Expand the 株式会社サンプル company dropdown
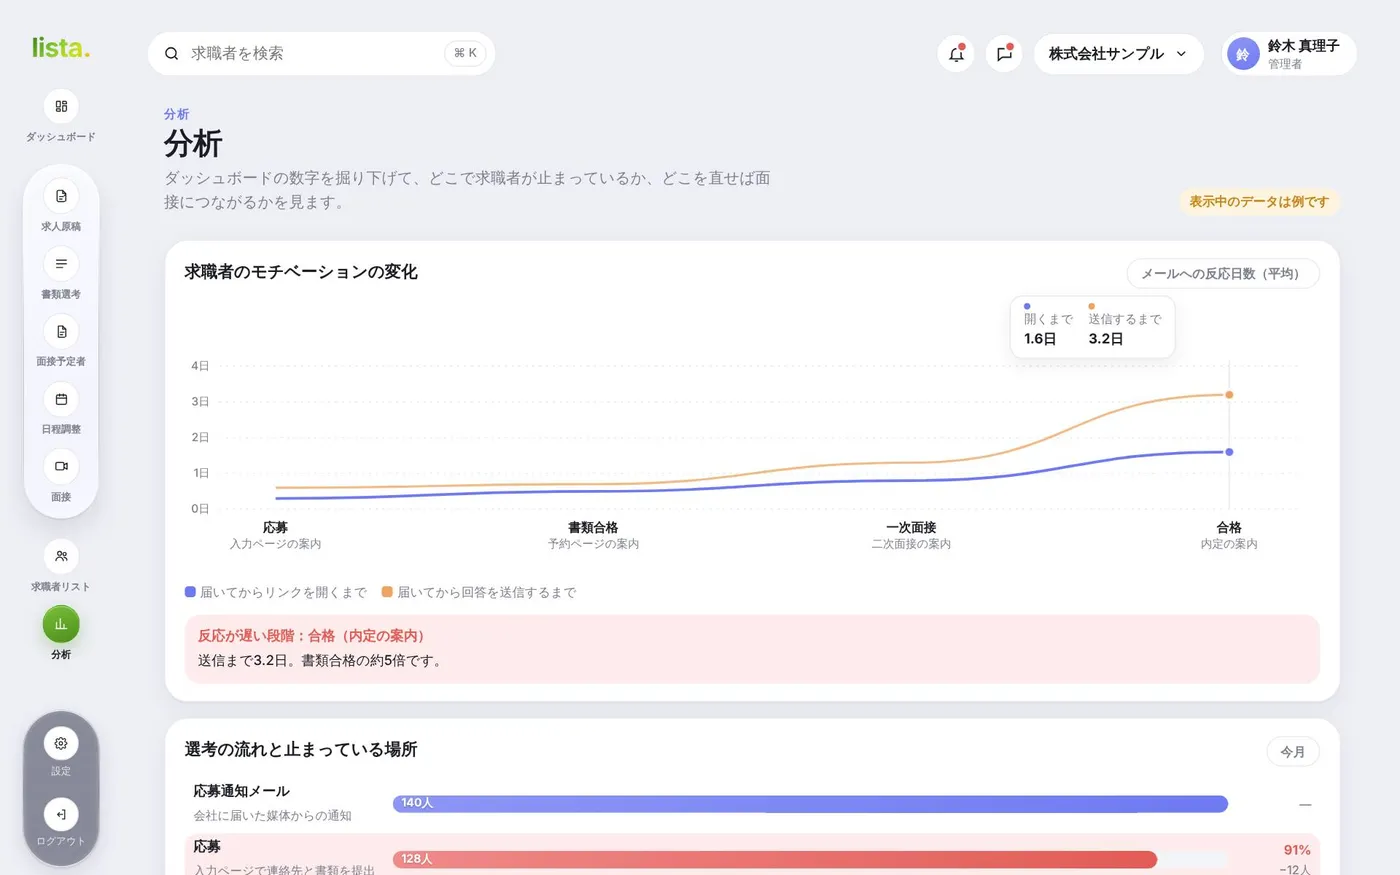Image resolution: width=1400 pixels, height=875 pixels. click(1118, 54)
